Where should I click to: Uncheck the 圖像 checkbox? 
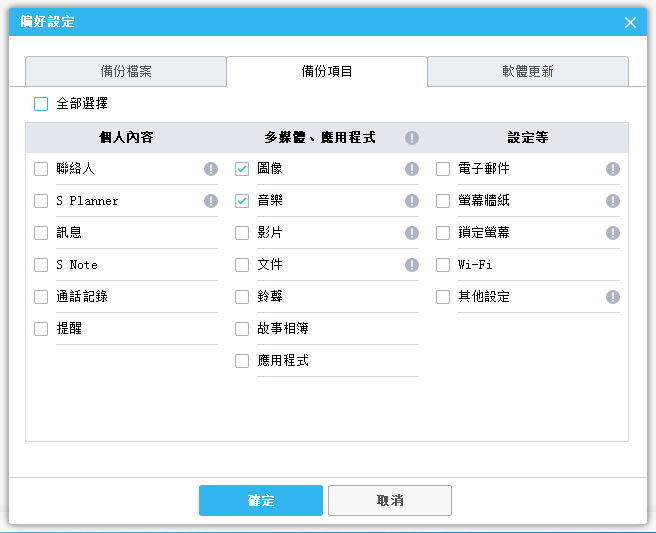click(x=242, y=169)
